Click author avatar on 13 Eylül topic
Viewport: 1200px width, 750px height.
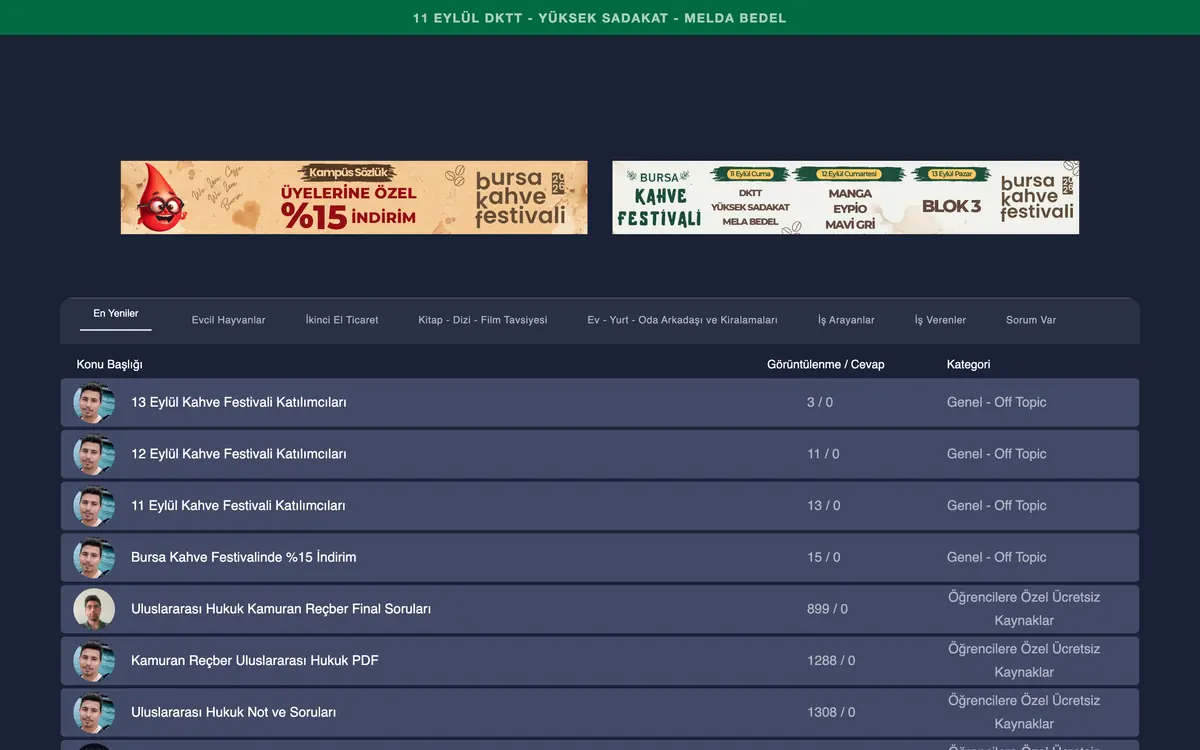click(x=94, y=403)
